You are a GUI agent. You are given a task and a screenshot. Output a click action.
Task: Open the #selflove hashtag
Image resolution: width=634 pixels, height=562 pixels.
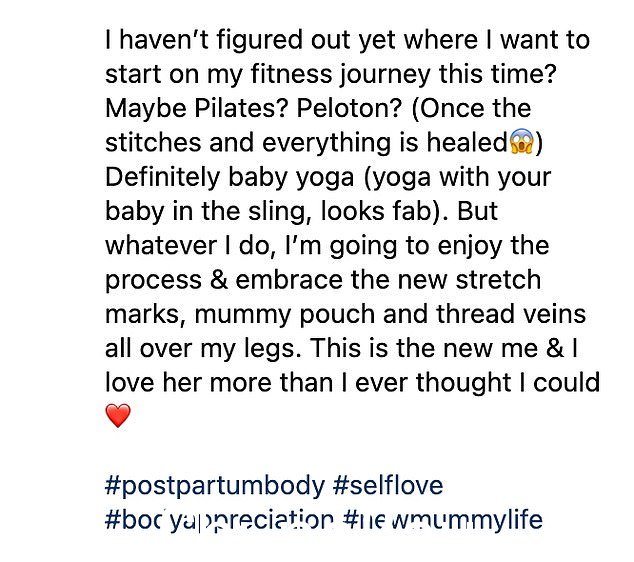tap(388, 486)
